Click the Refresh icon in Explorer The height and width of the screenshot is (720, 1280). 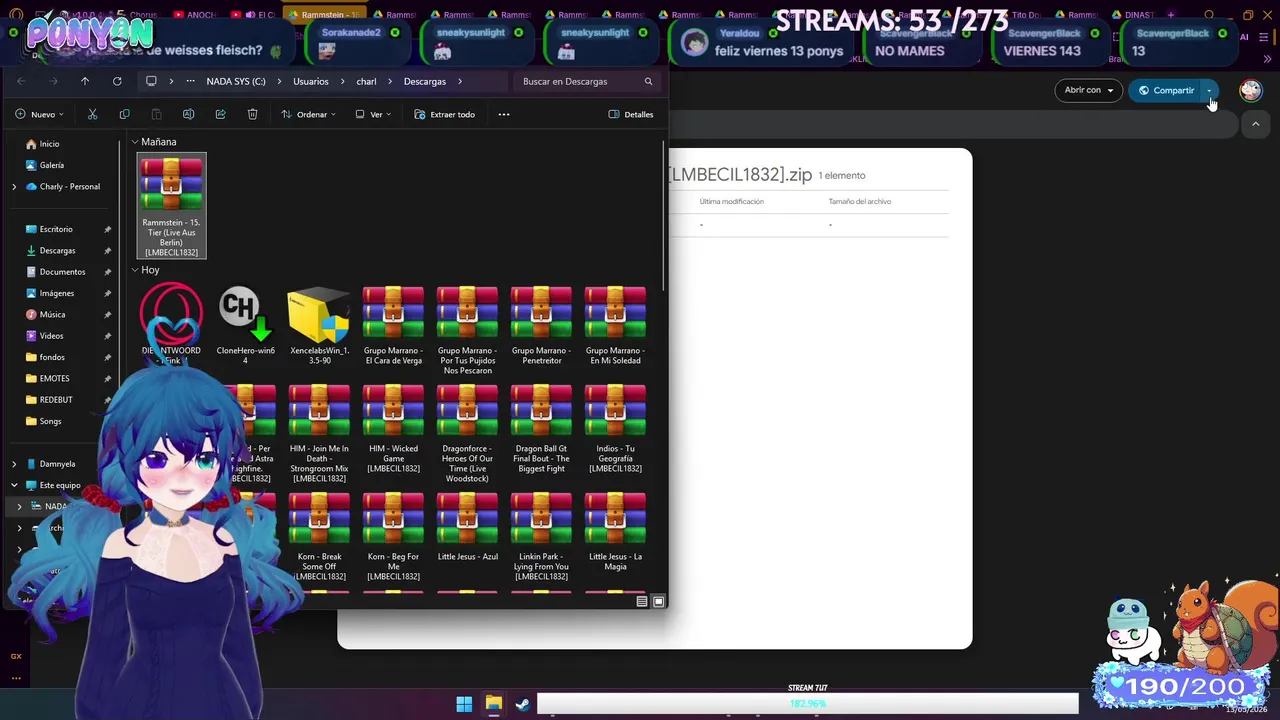point(117,81)
